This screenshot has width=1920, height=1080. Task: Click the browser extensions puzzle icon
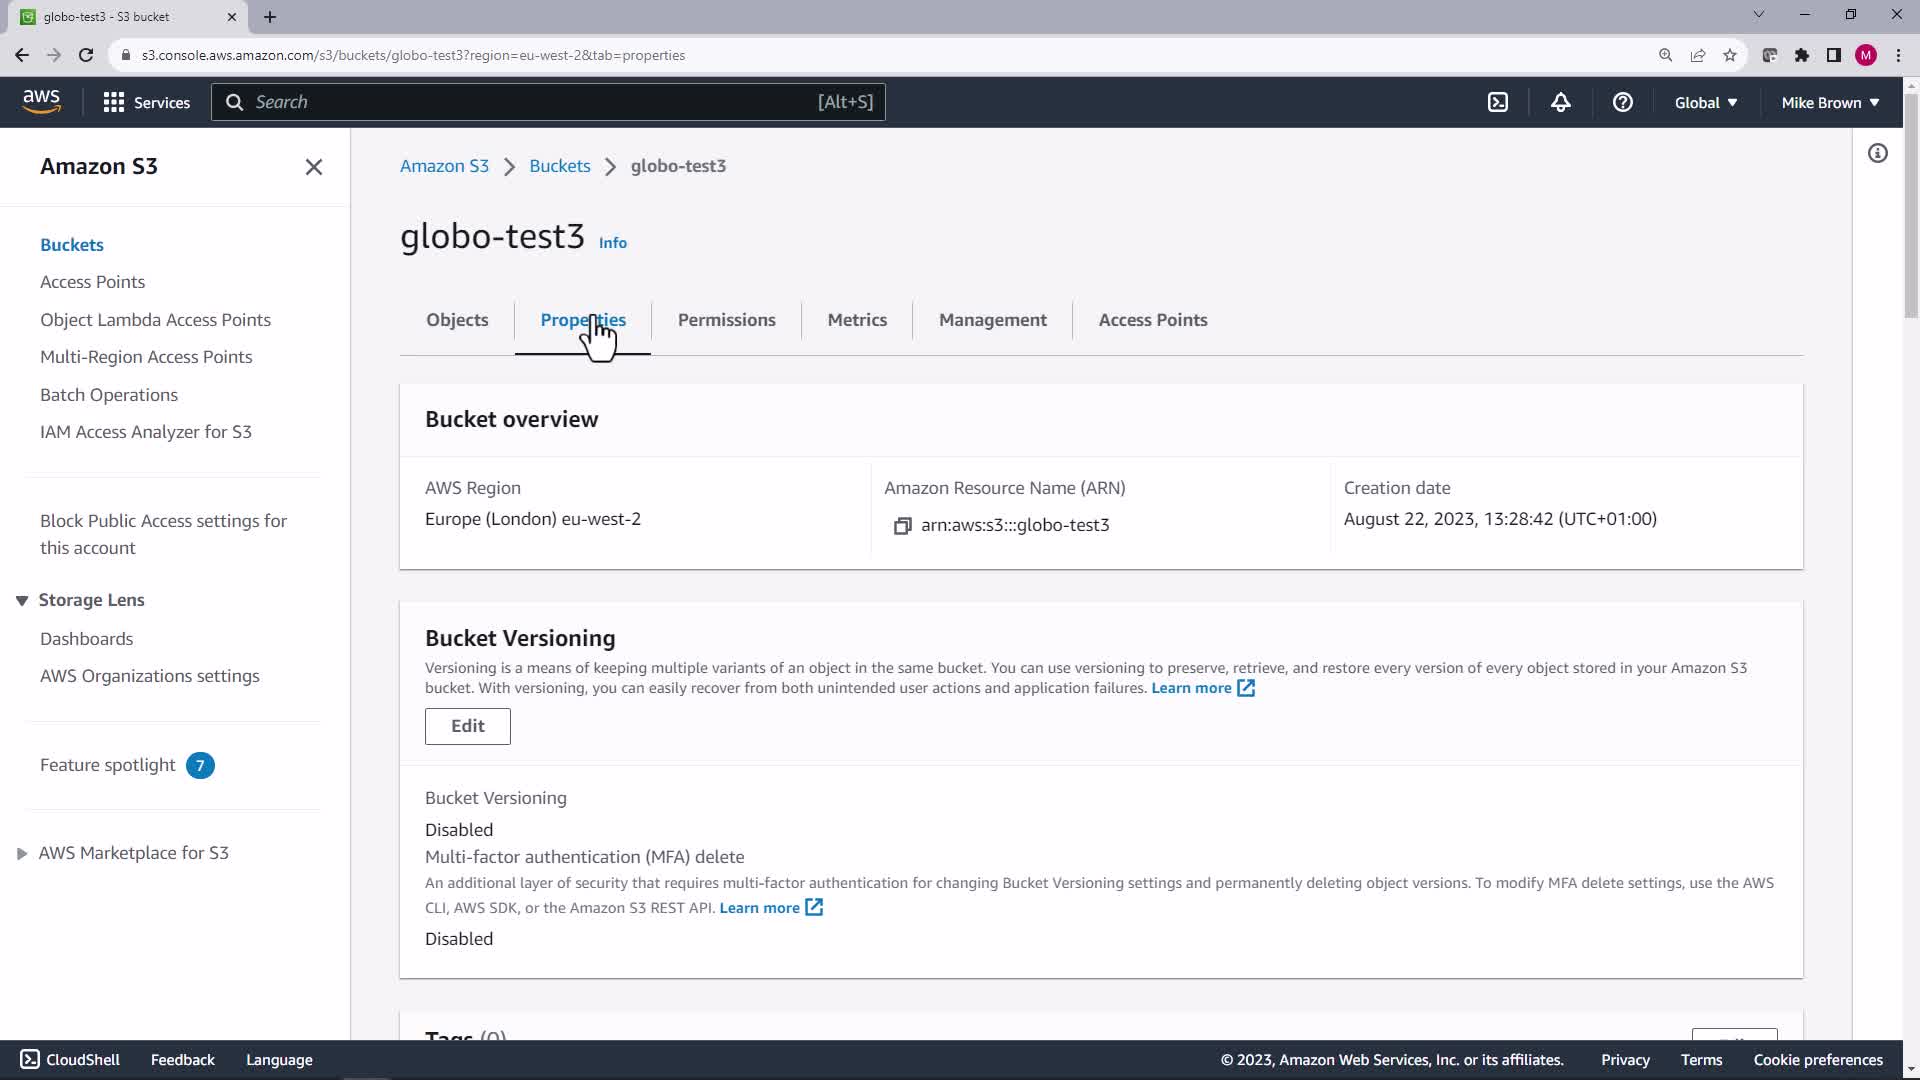[1801, 55]
